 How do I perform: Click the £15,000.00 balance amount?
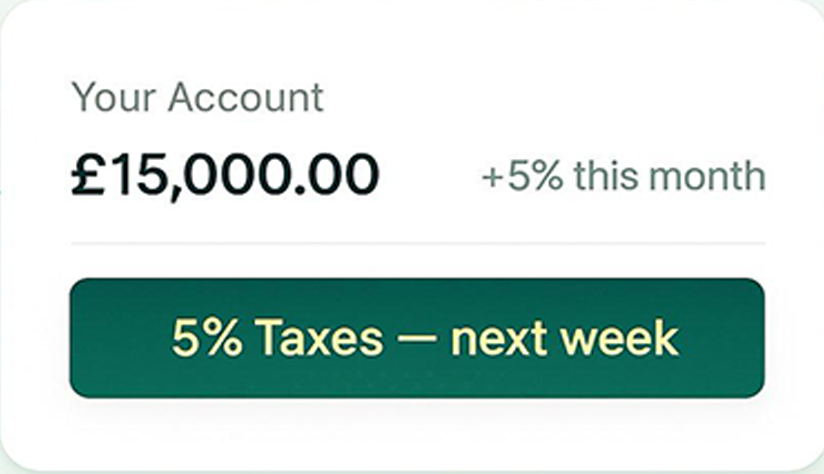click(x=225, y=175)
